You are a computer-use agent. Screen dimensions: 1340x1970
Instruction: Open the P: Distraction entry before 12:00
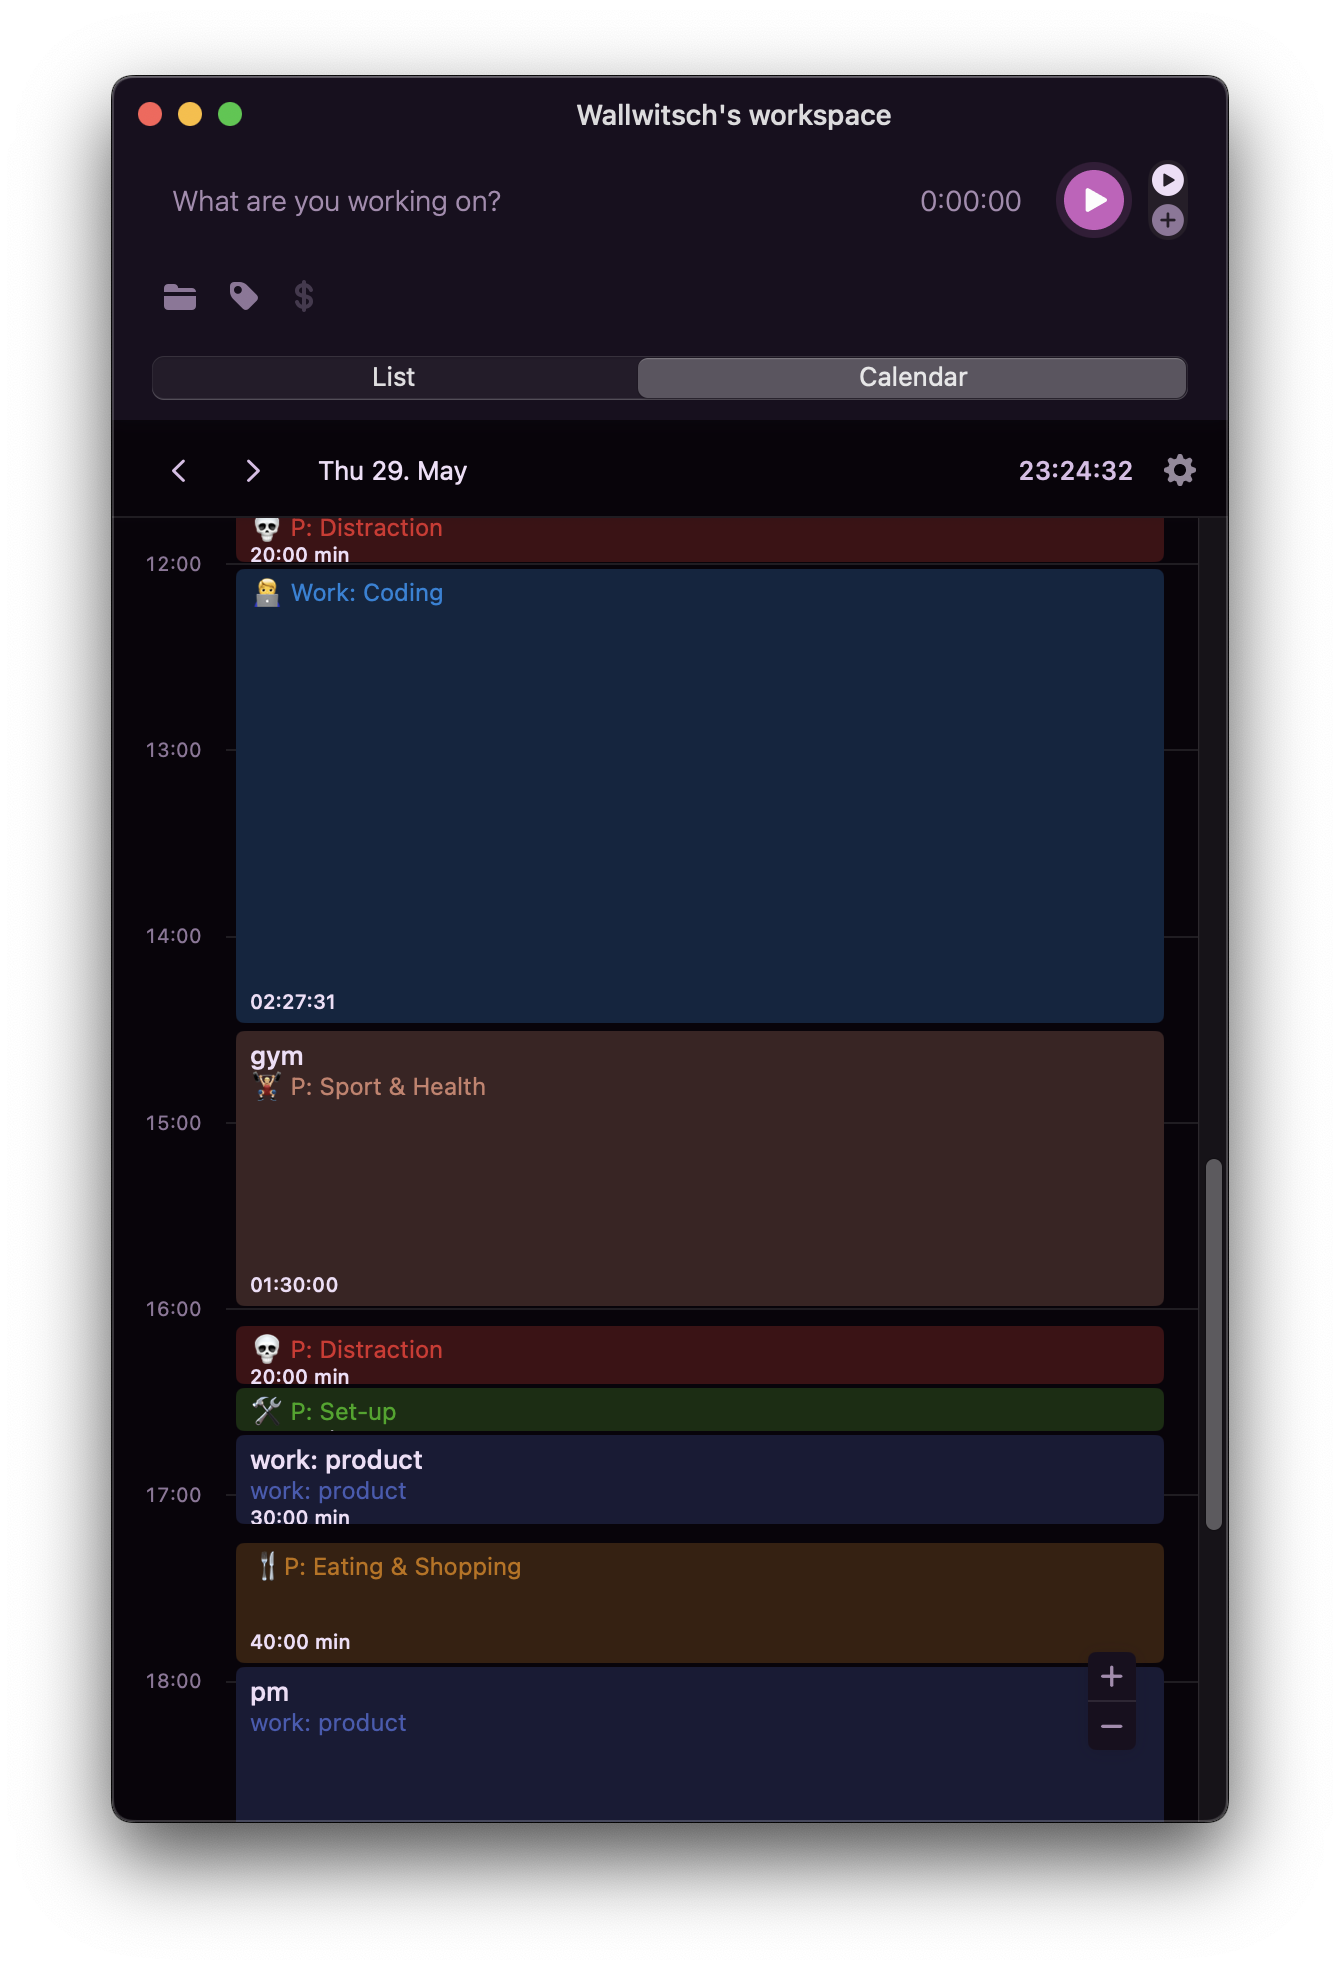pos(700,540)
